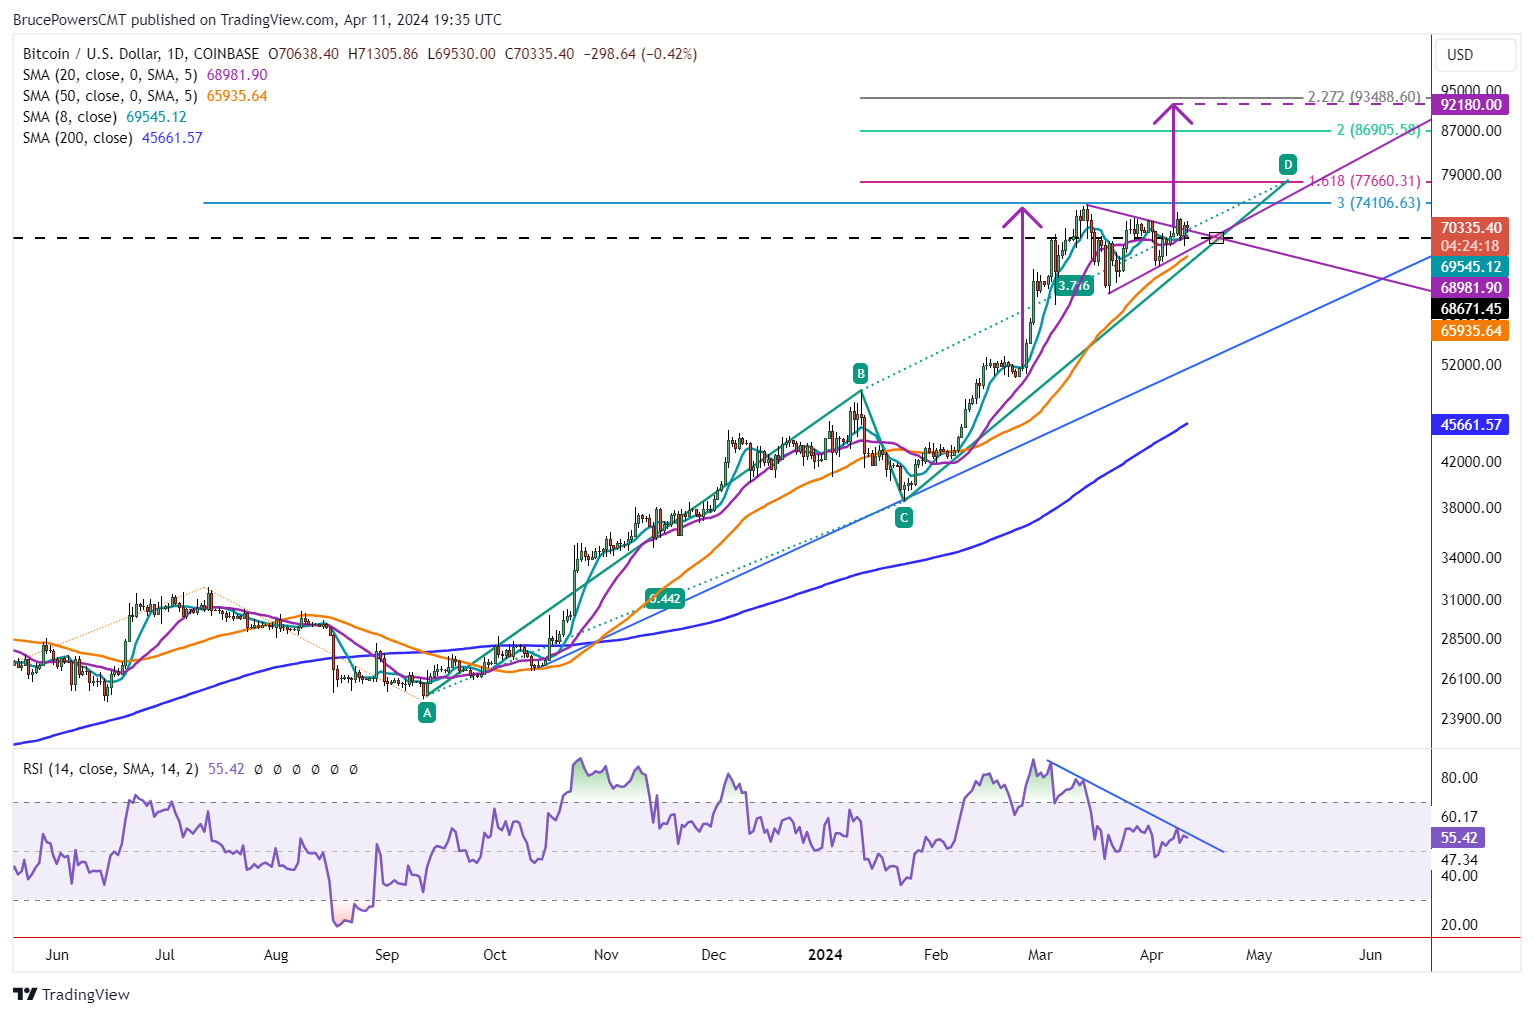
Task: Select the 2024 label on the time axis
Action: point(824,955)
